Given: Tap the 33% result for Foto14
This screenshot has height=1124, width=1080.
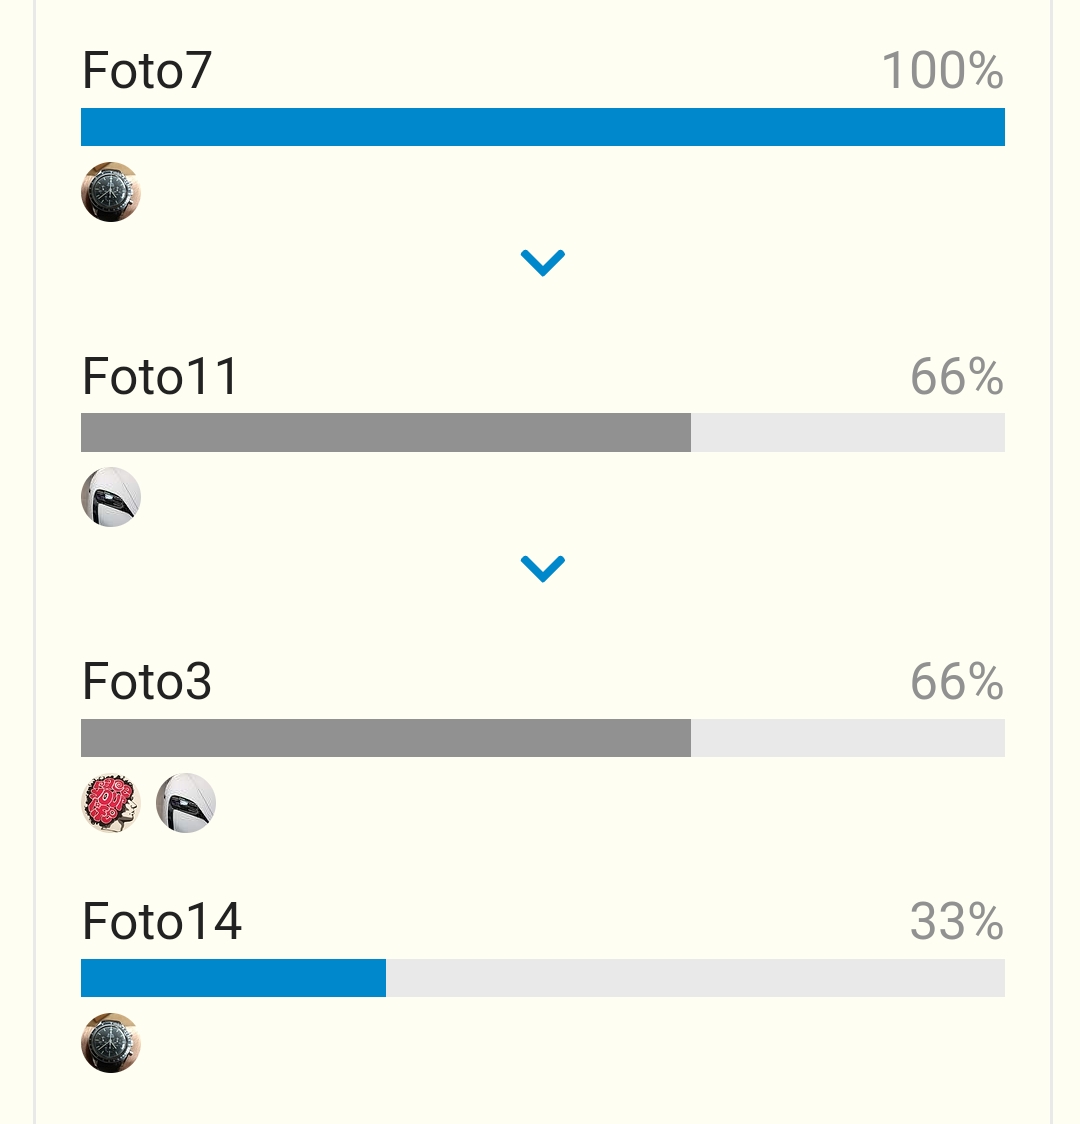Looking at the screenshot, I should click(957, 920).
